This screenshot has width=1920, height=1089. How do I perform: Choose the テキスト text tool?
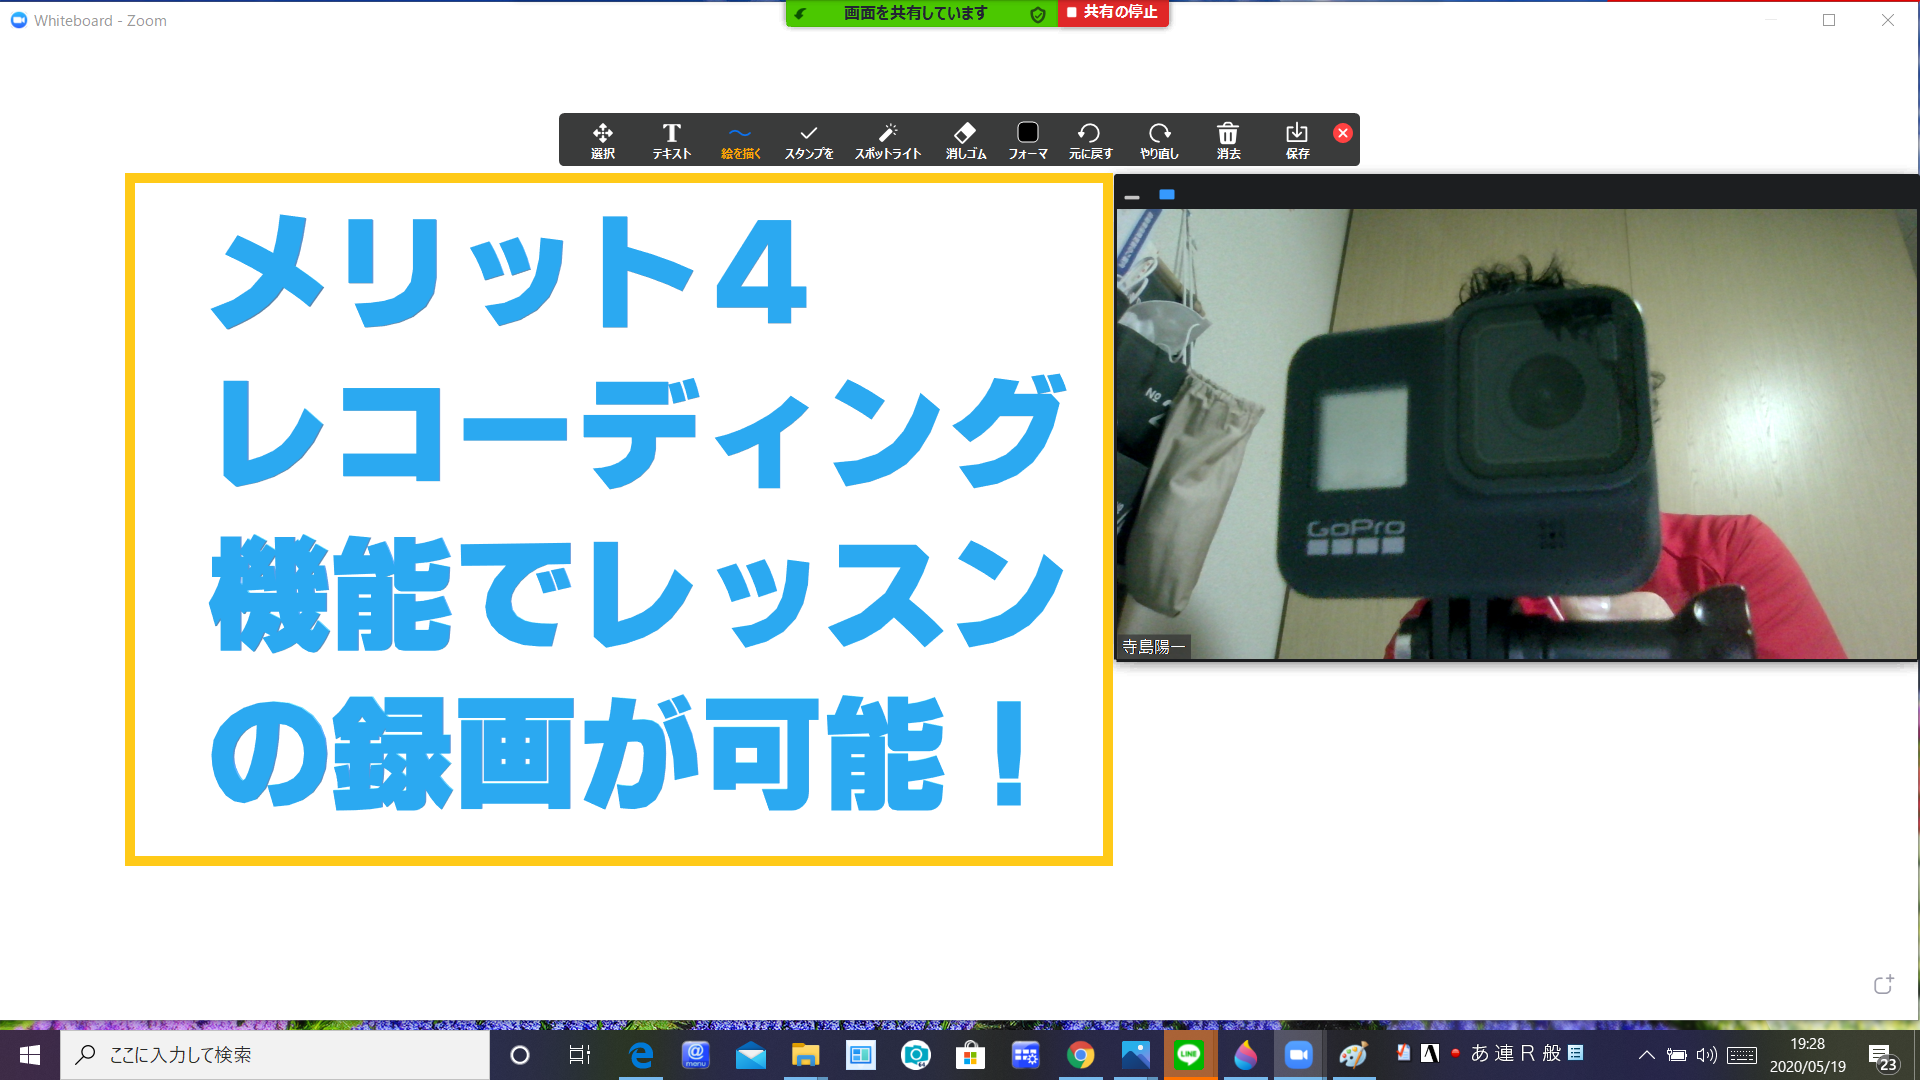point(671,140)
